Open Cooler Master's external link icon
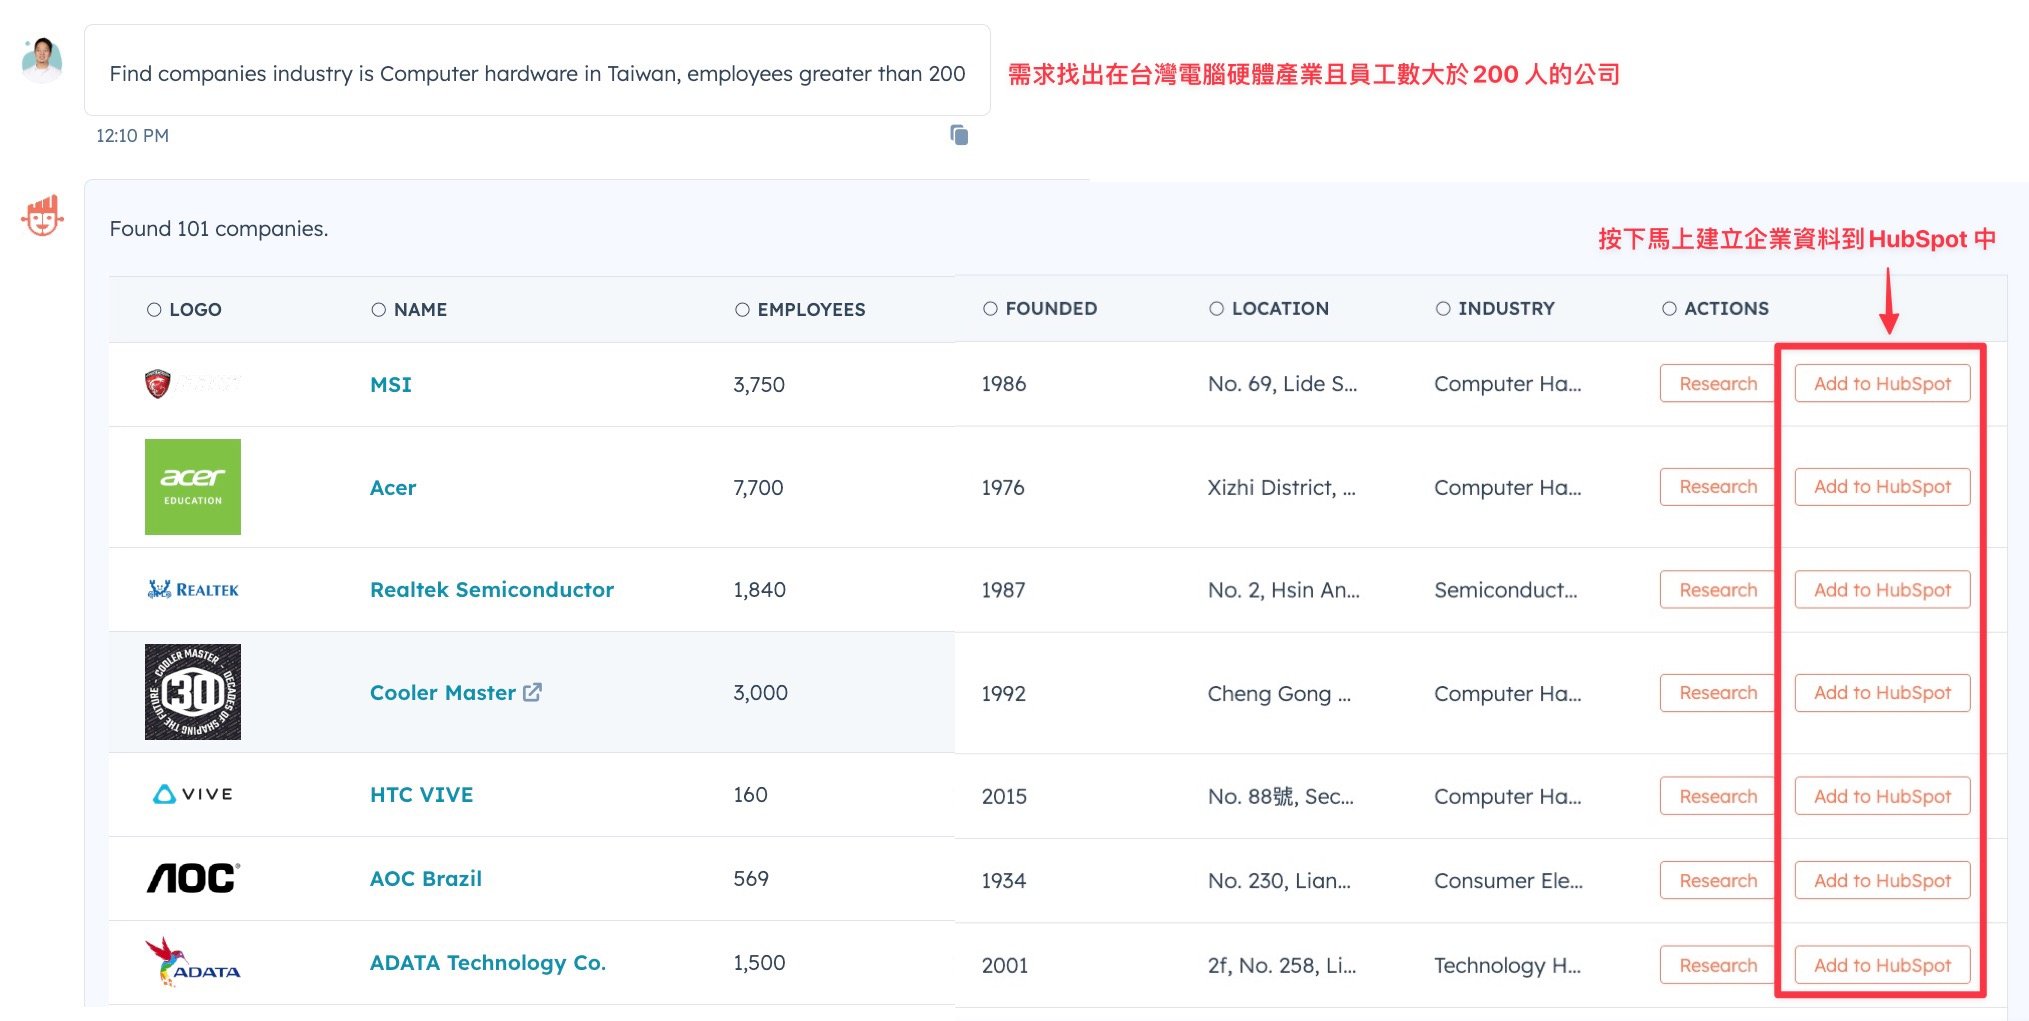This screenshot has height=1021, width=2029. pos(534,691)
